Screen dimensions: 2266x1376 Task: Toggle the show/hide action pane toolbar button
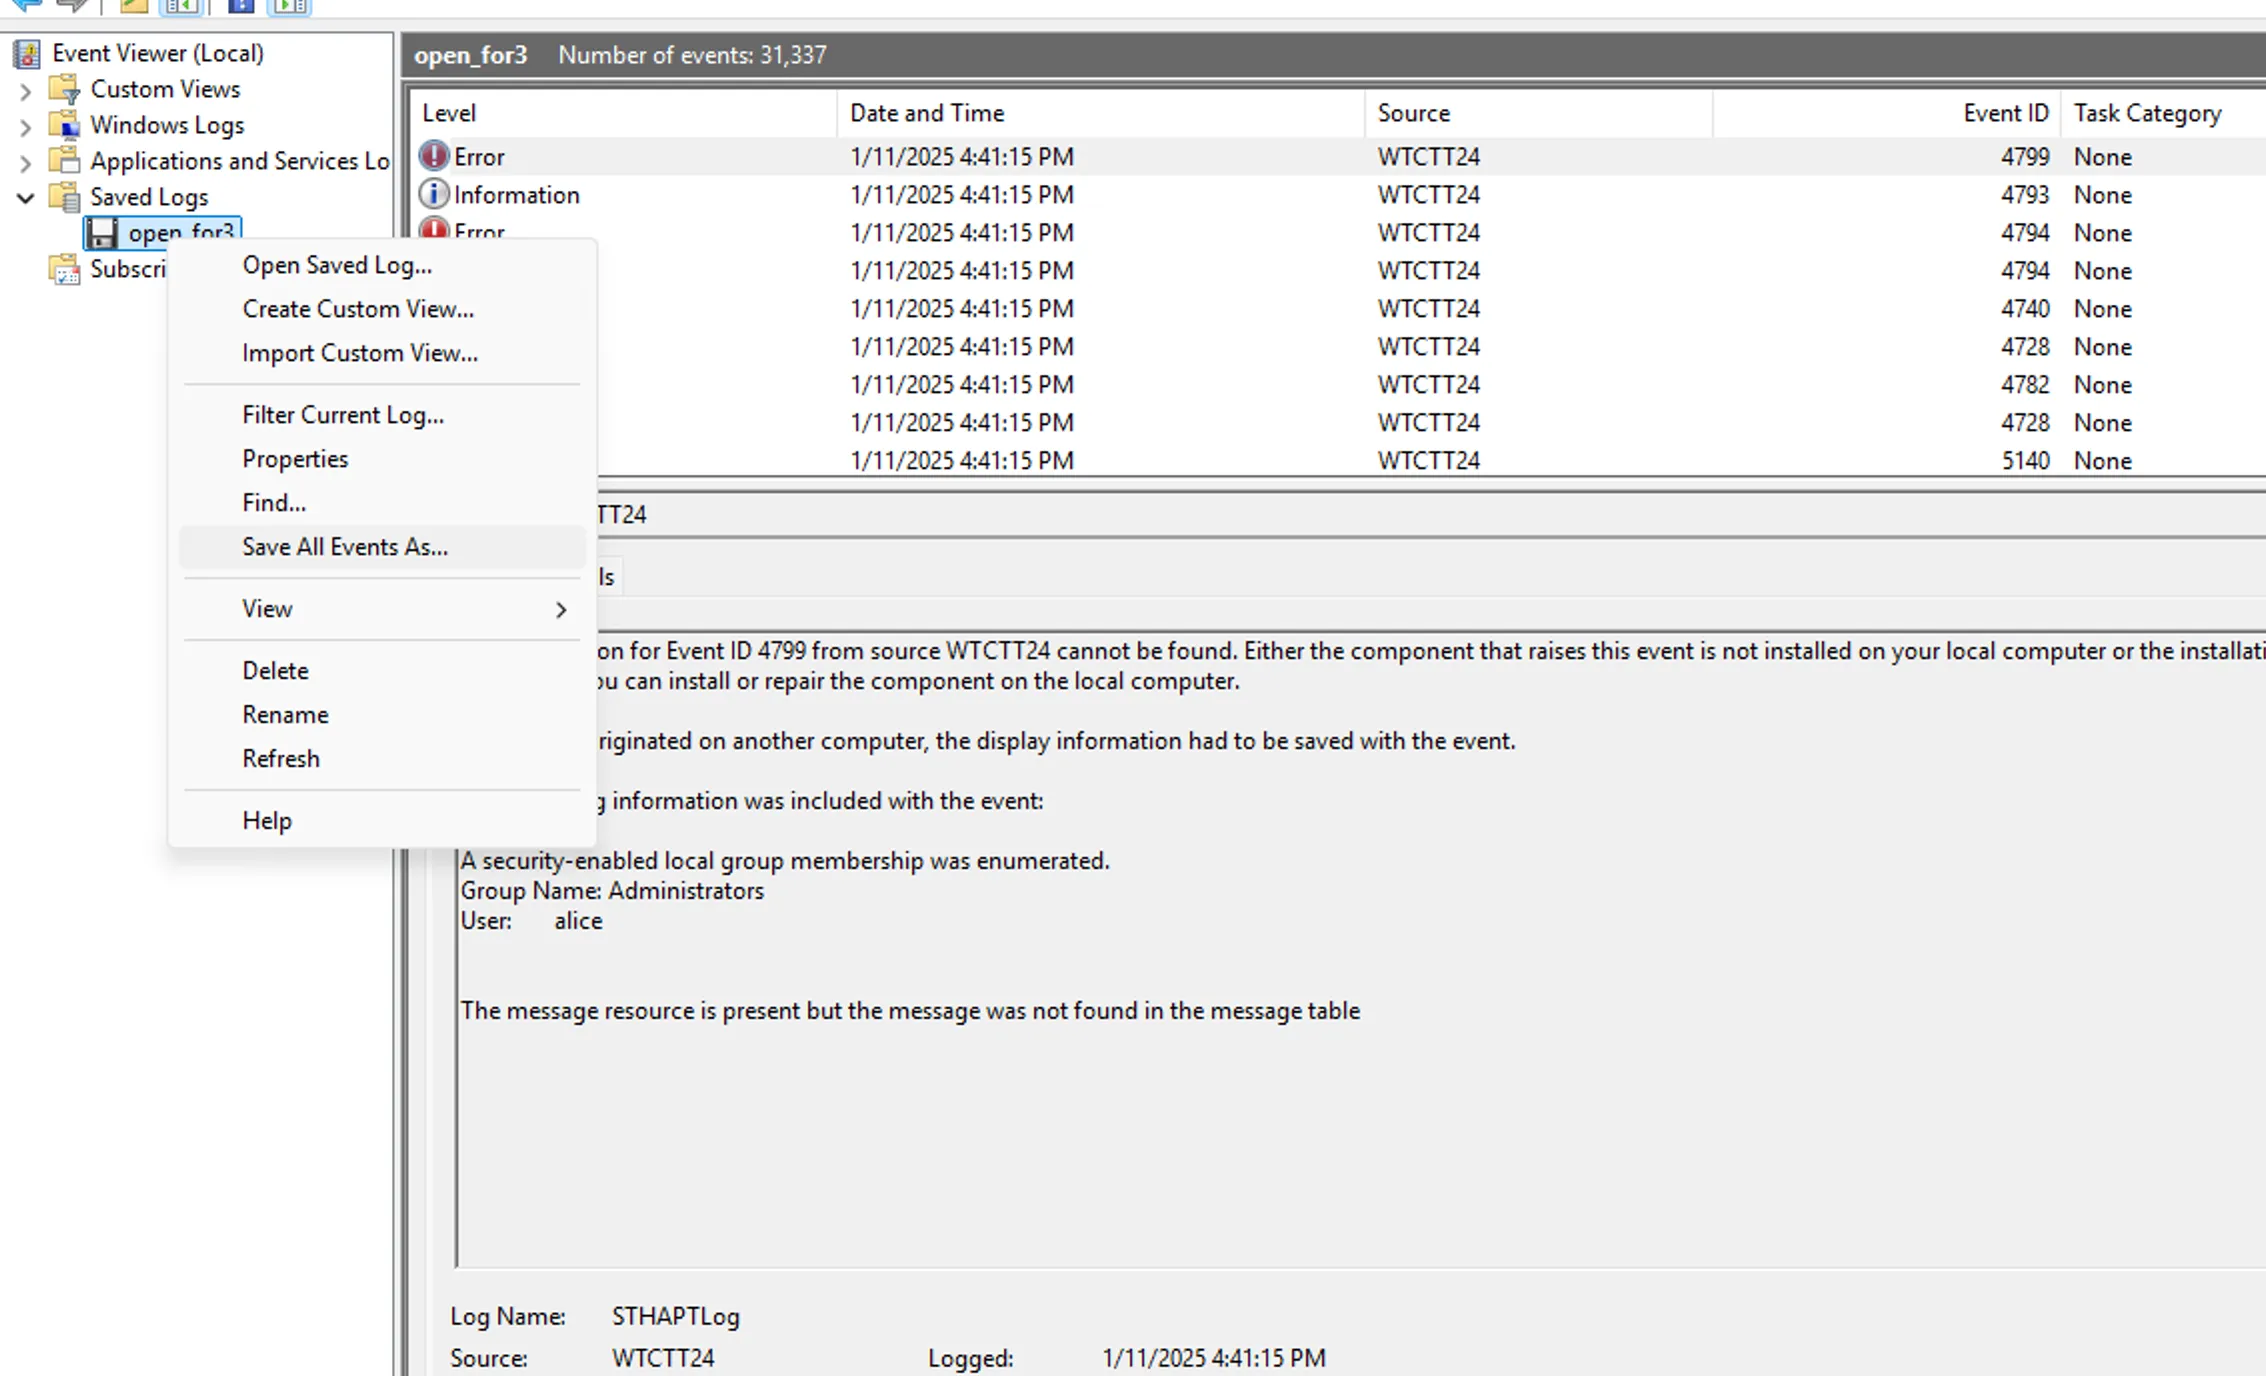291,6
